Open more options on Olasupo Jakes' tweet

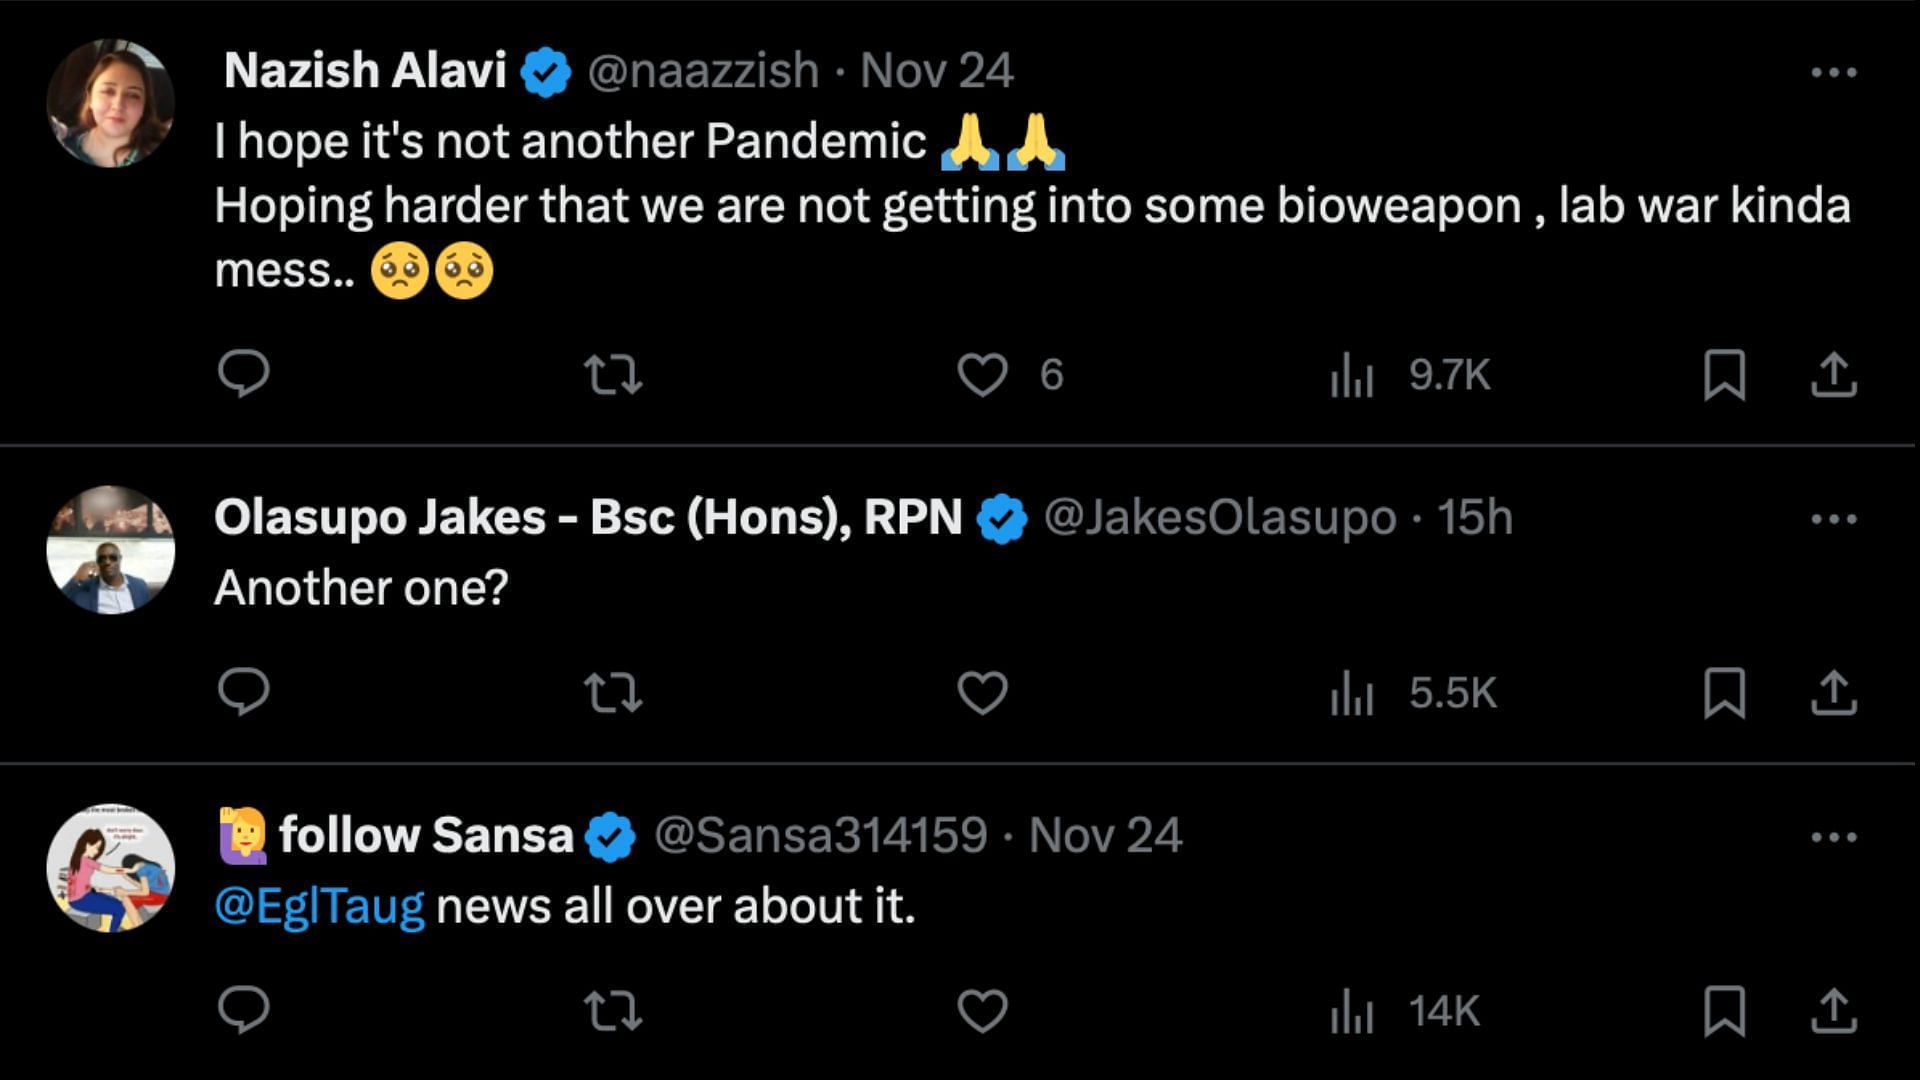click(x=1833, y=519)
